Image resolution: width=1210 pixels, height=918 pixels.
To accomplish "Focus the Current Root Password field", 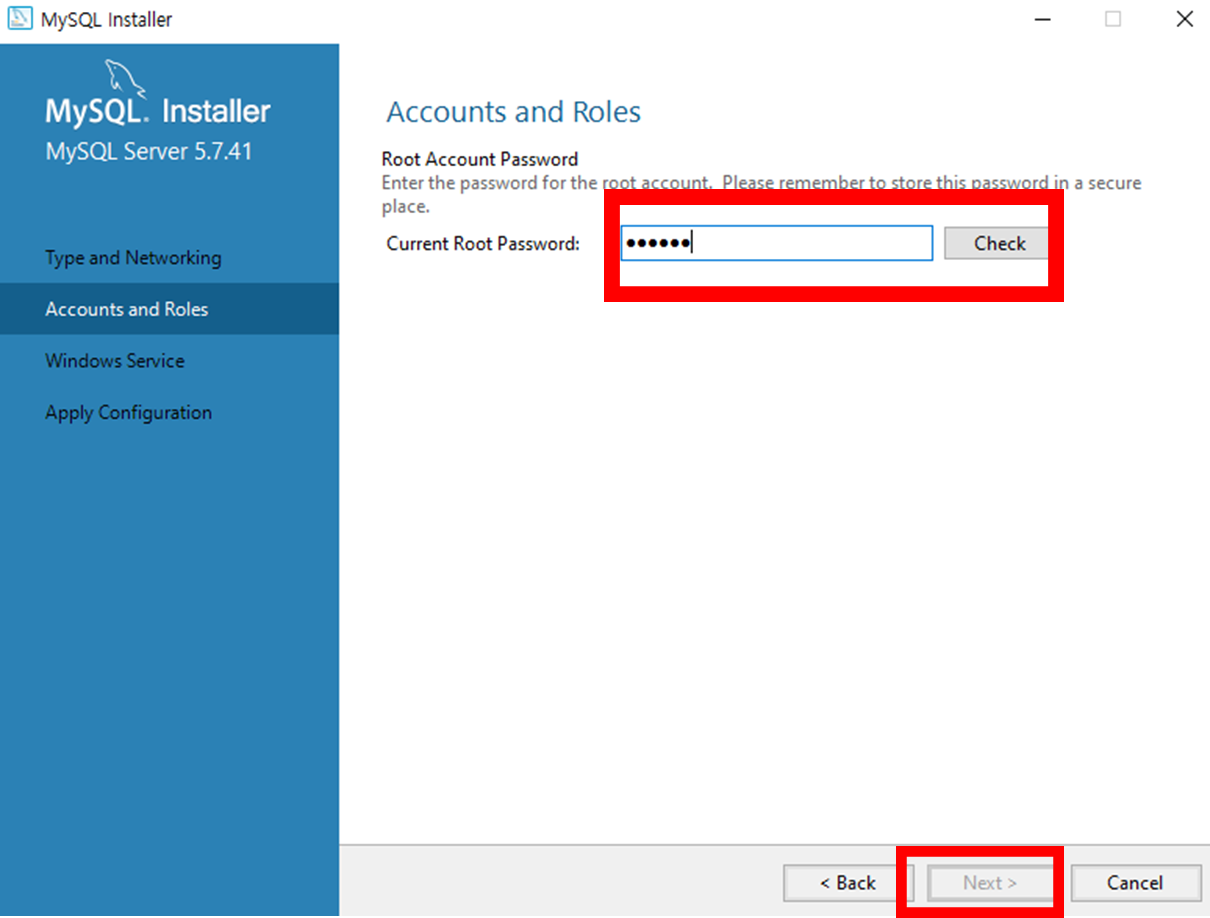I will [x=776, y=243].
